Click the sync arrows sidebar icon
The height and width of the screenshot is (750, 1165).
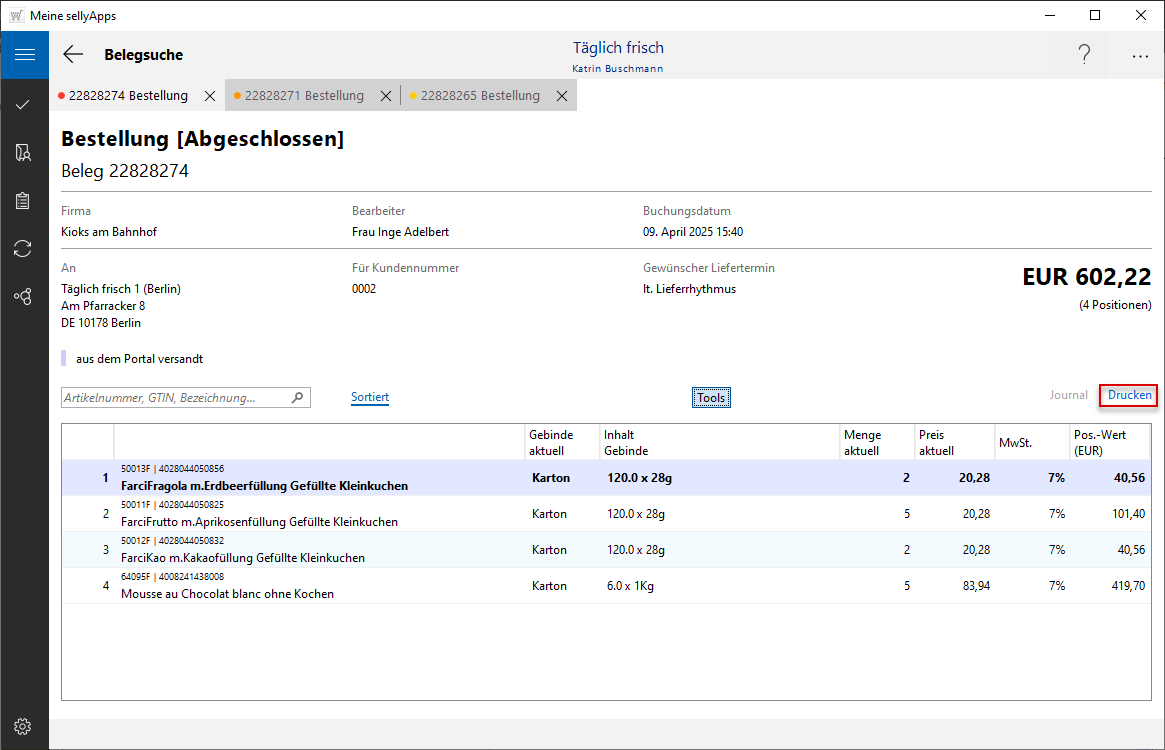23,248
